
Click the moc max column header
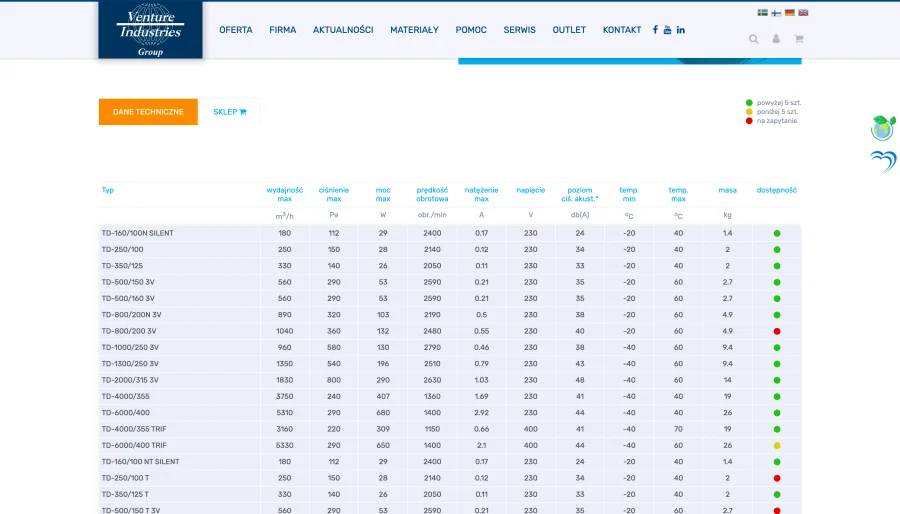(383, 194)
